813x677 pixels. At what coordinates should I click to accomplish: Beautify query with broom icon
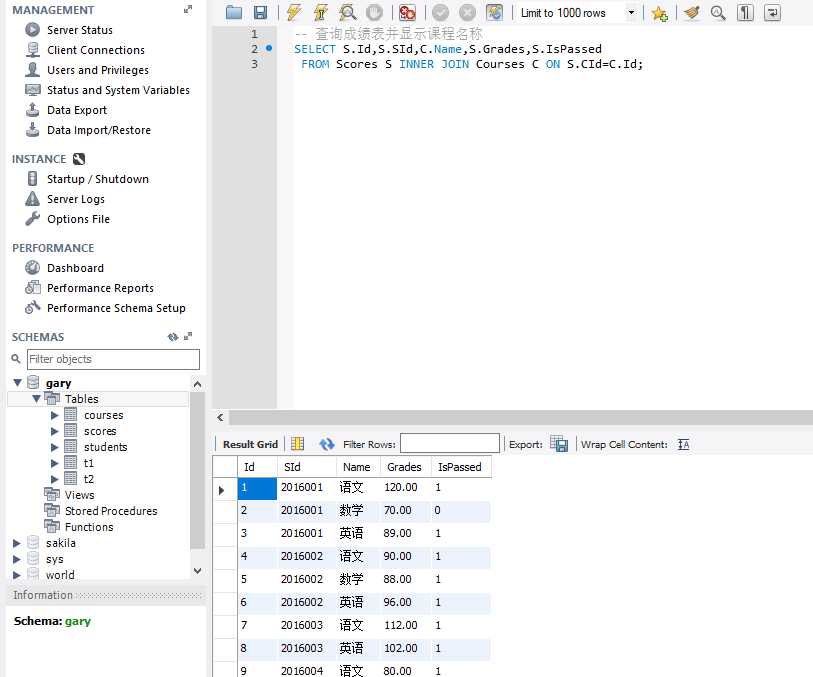691,12
